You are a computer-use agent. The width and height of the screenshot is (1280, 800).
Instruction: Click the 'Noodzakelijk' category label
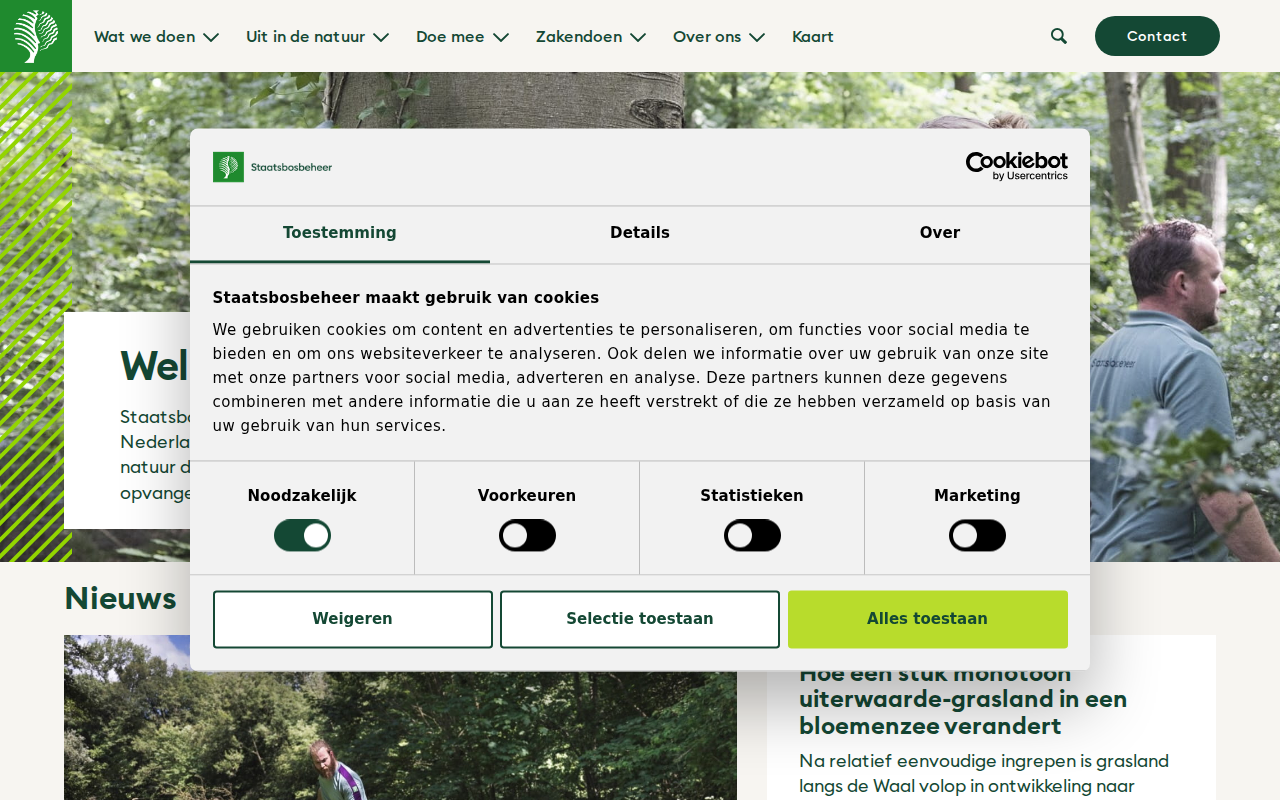[302, 496]
